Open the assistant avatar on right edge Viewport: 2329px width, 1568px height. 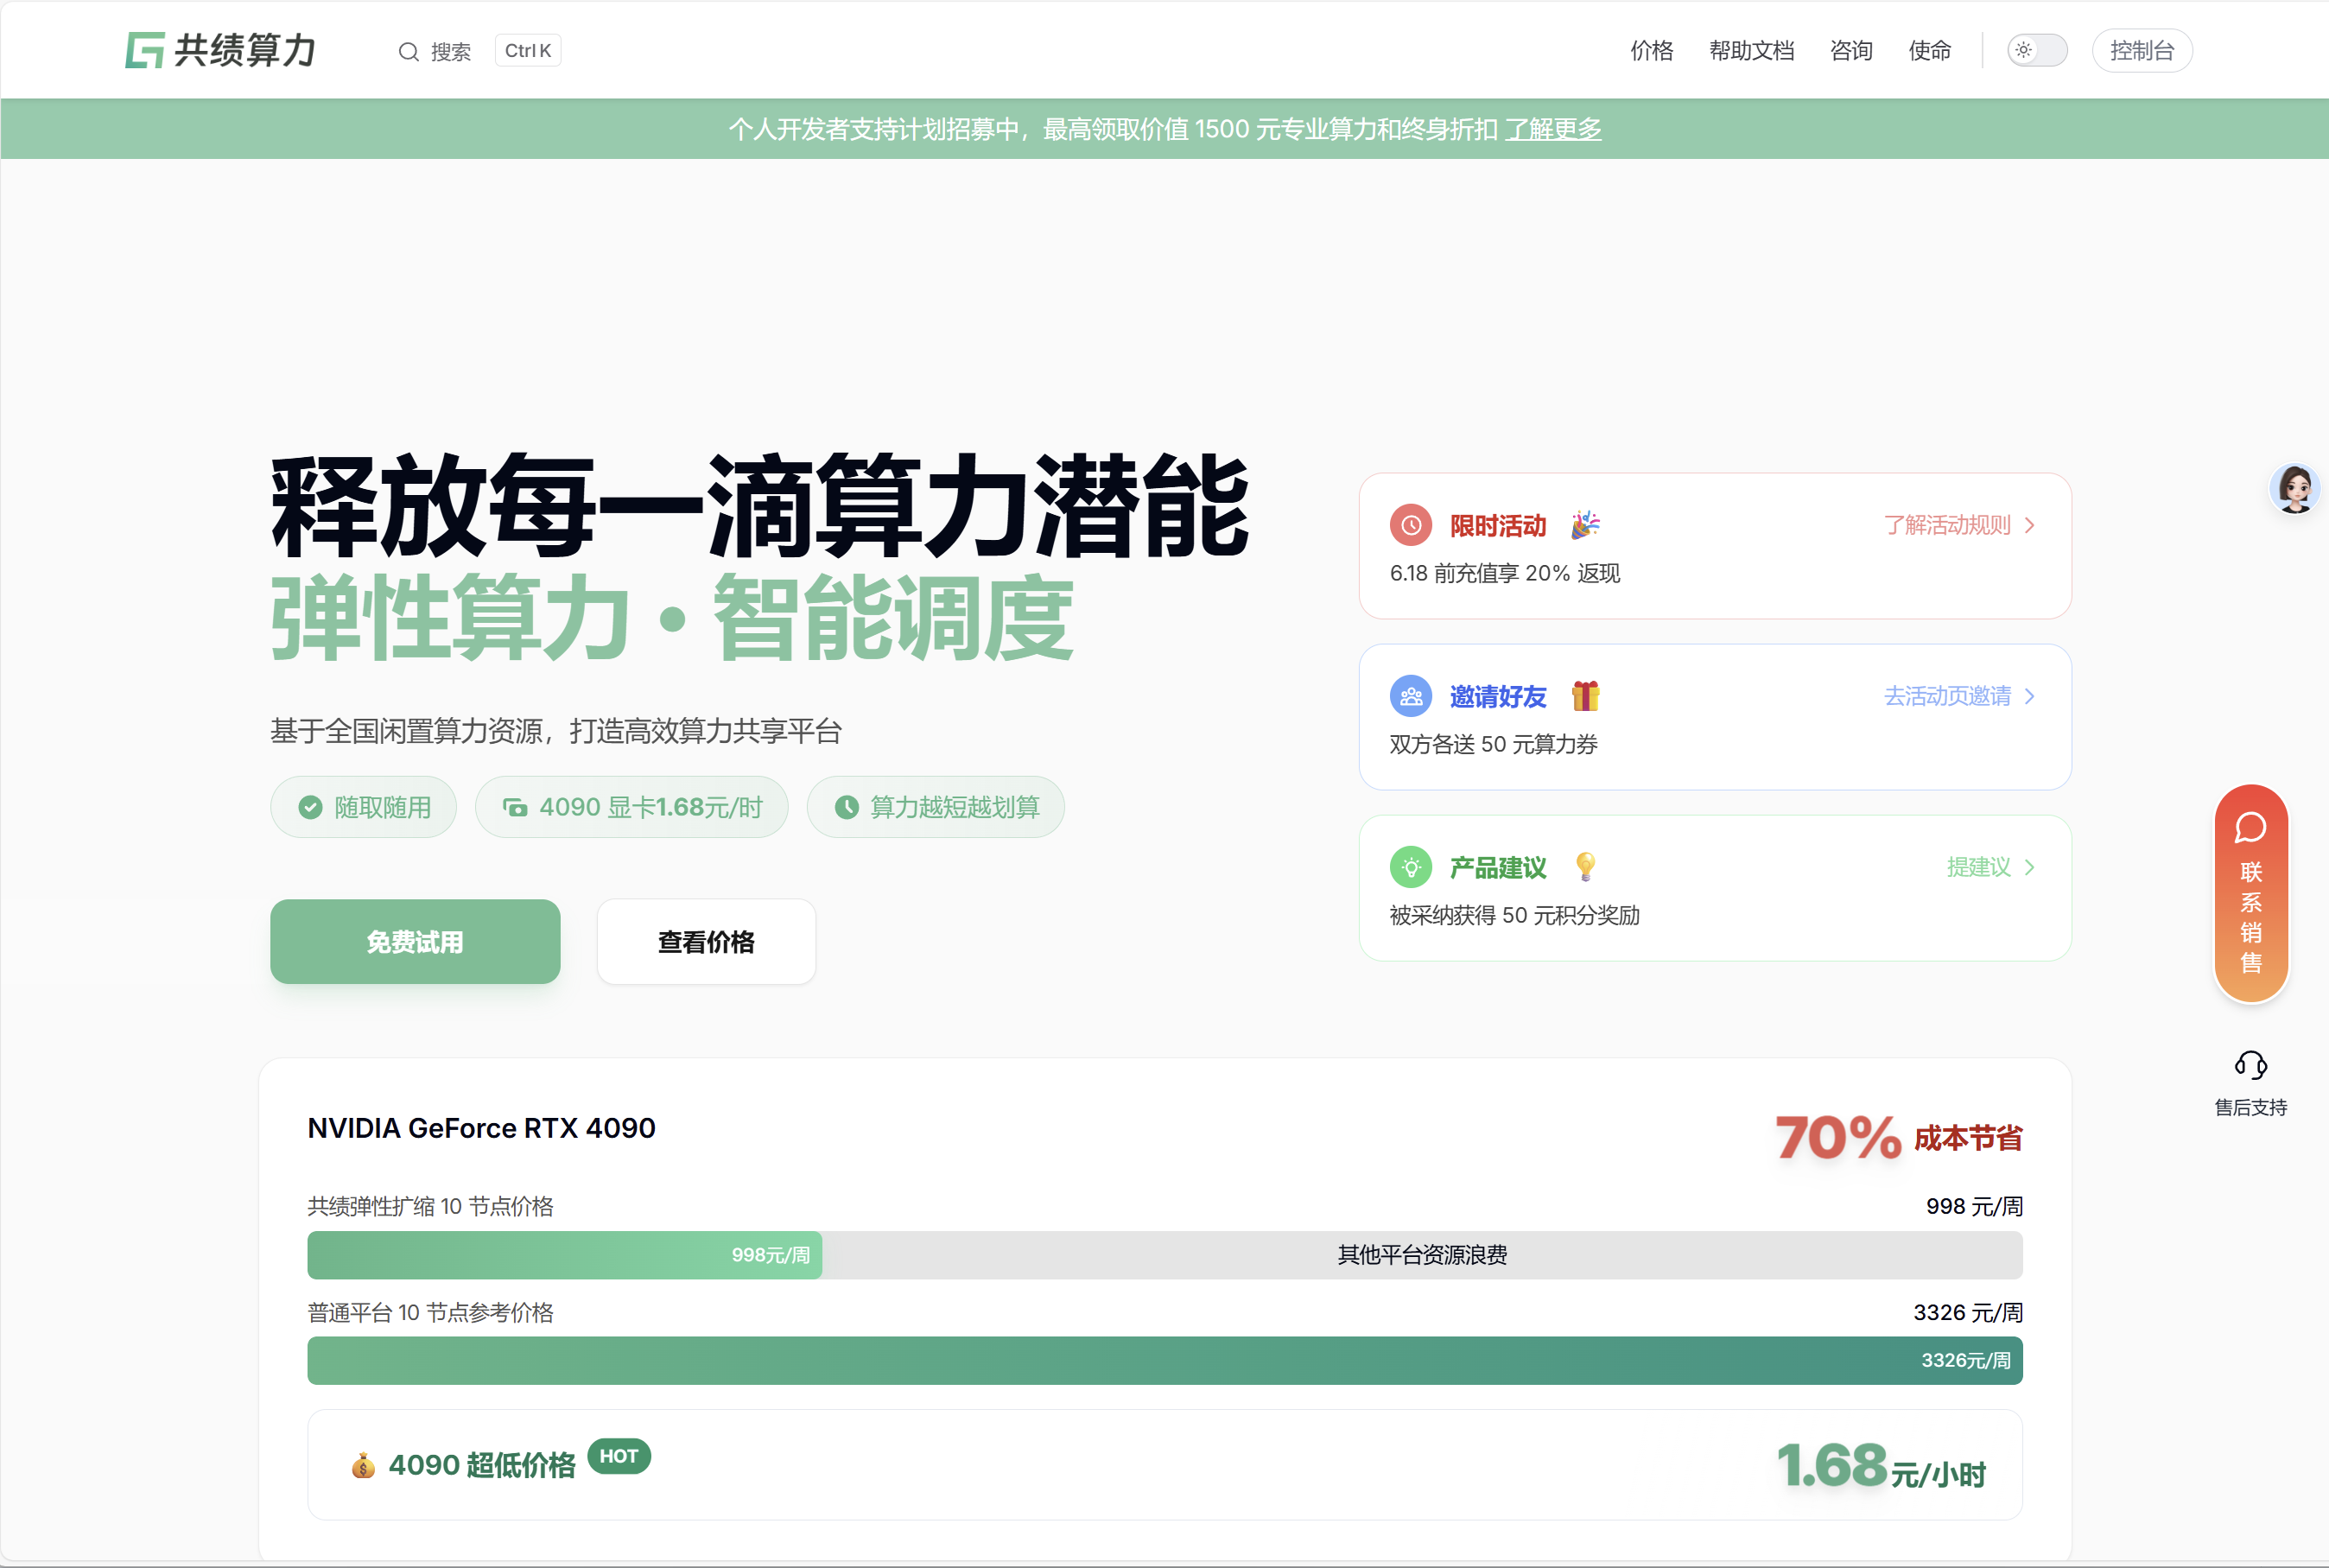(x=2294, y=489)
